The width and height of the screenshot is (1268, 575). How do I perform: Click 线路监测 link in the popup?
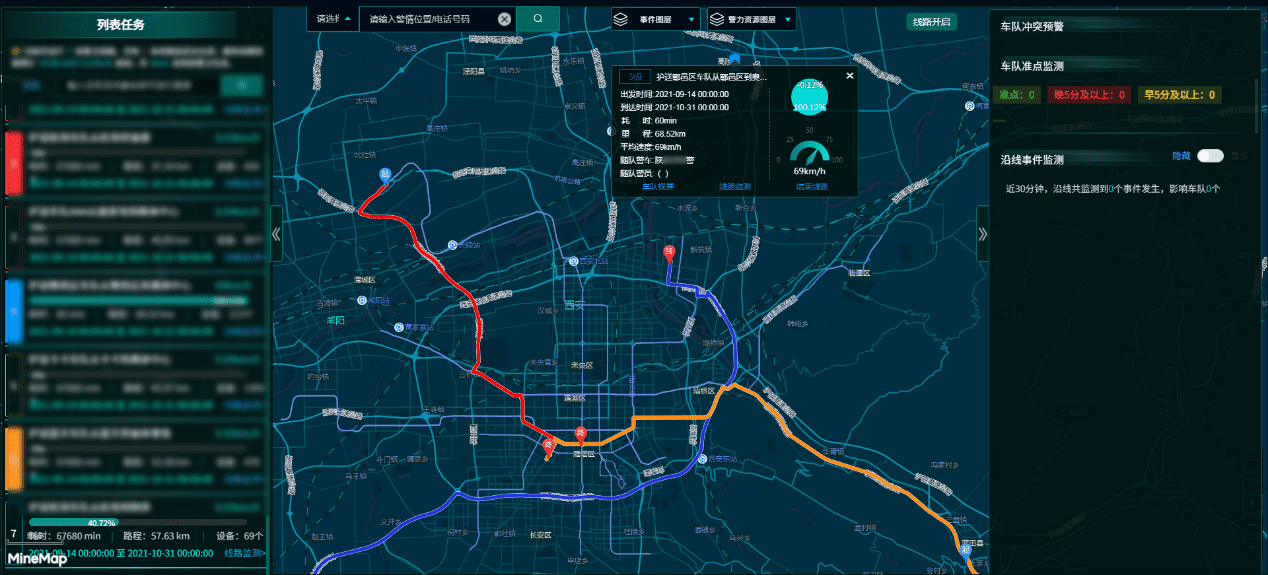[x=734, y=187]
